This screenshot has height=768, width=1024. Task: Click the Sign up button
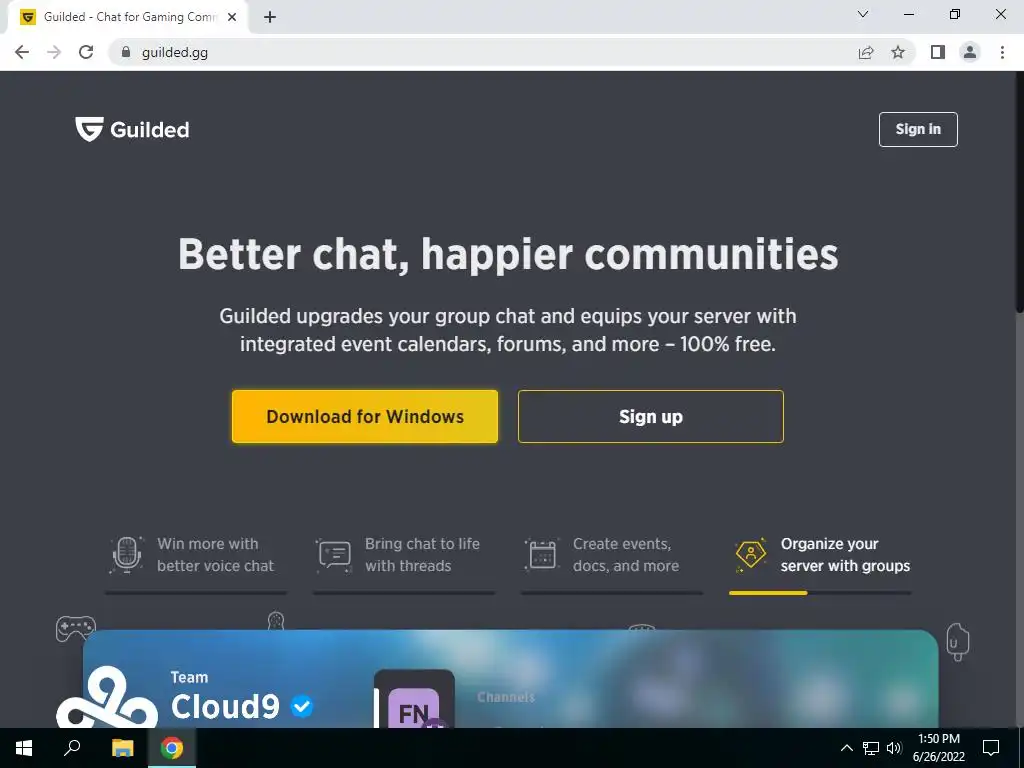point(650,417)
